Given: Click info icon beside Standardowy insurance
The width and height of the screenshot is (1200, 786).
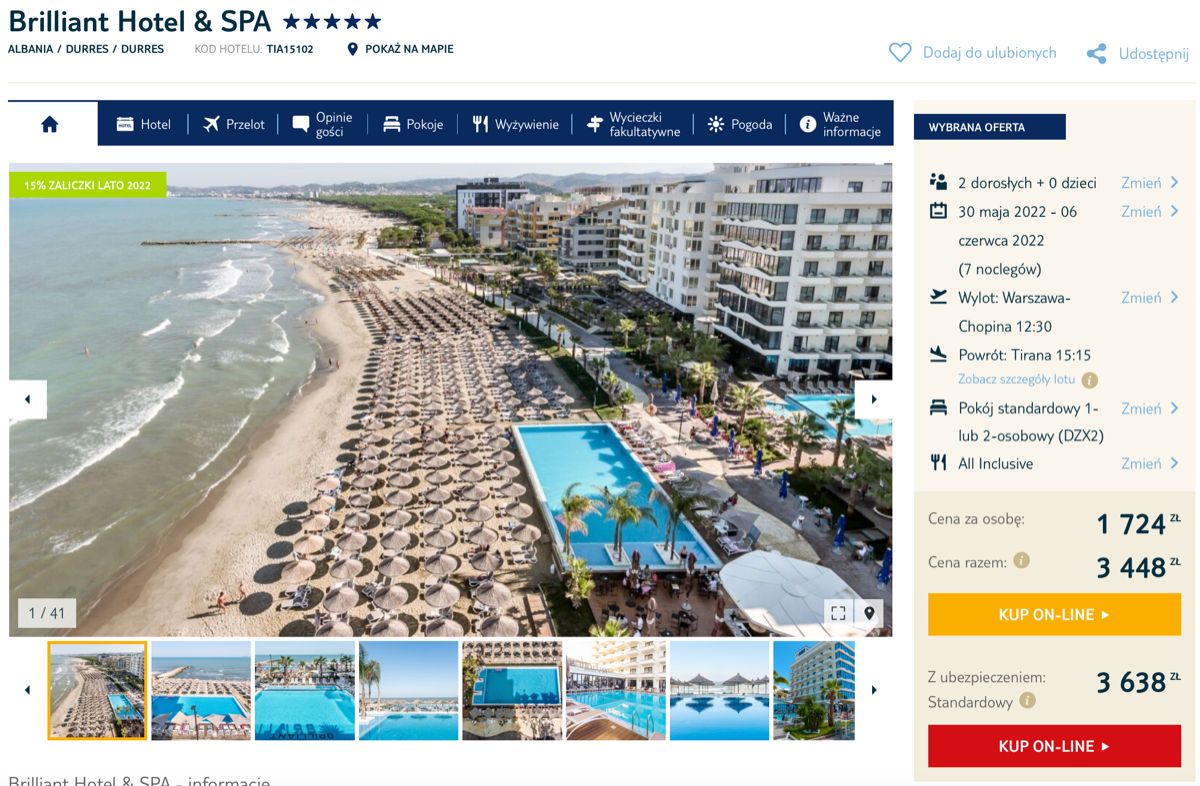Looking at the screenshot, I should 1027,701.
